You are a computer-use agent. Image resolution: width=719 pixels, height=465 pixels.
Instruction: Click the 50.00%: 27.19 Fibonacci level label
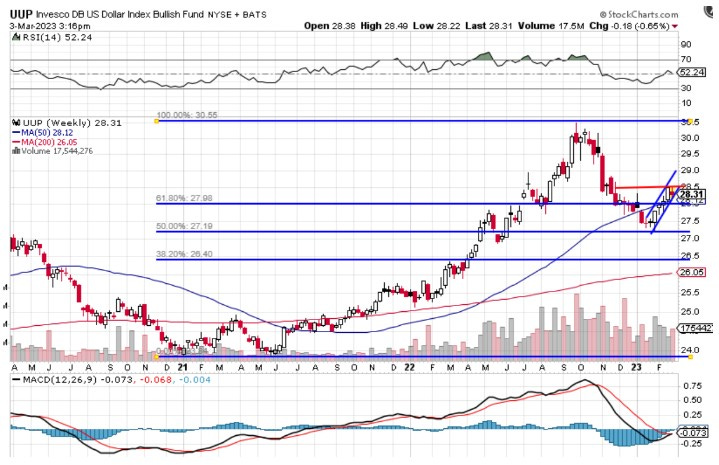(x=185, y=227)
